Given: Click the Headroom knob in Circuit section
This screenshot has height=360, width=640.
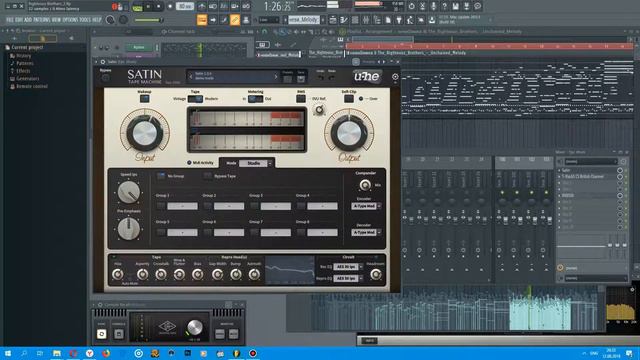Looking at the screenshot, I should point(376,275).
